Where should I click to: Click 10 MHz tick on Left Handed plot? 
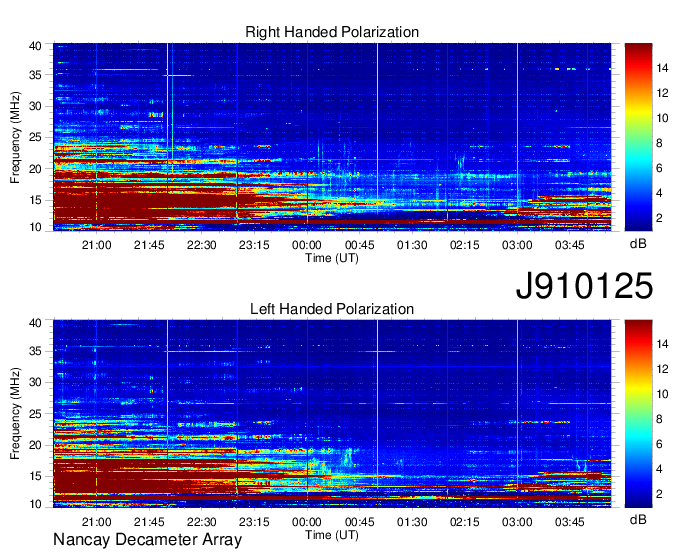pos(36,504)
